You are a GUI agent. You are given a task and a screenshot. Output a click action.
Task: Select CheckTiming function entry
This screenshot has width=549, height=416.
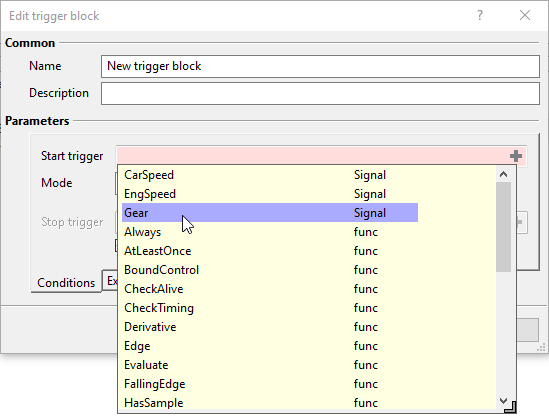(270, 308)
